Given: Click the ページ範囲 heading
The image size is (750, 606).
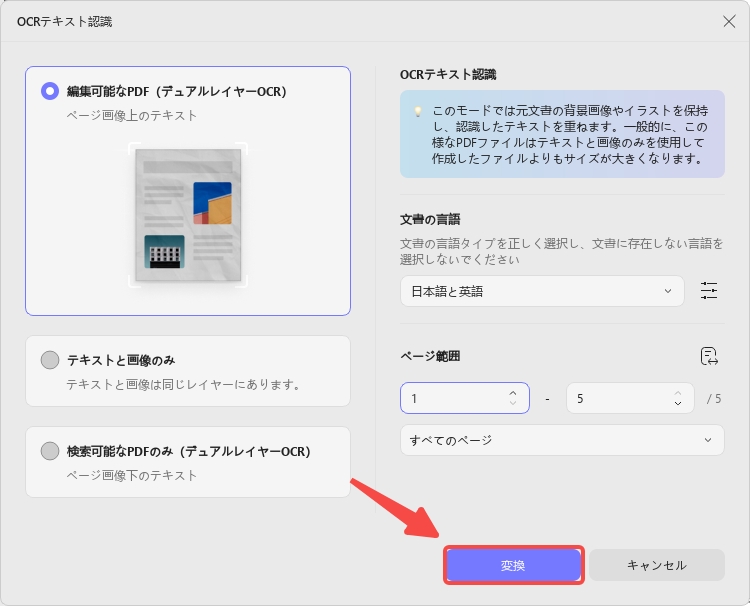Looking at the screenshot, I should 430,356.
